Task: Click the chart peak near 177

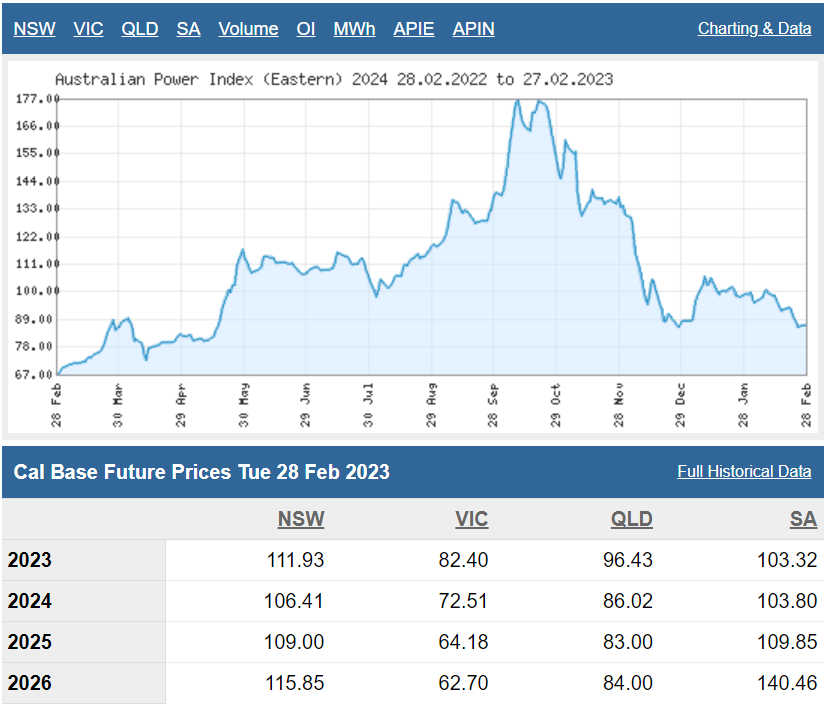Action: pyautogui.click(x=518, y=101)
